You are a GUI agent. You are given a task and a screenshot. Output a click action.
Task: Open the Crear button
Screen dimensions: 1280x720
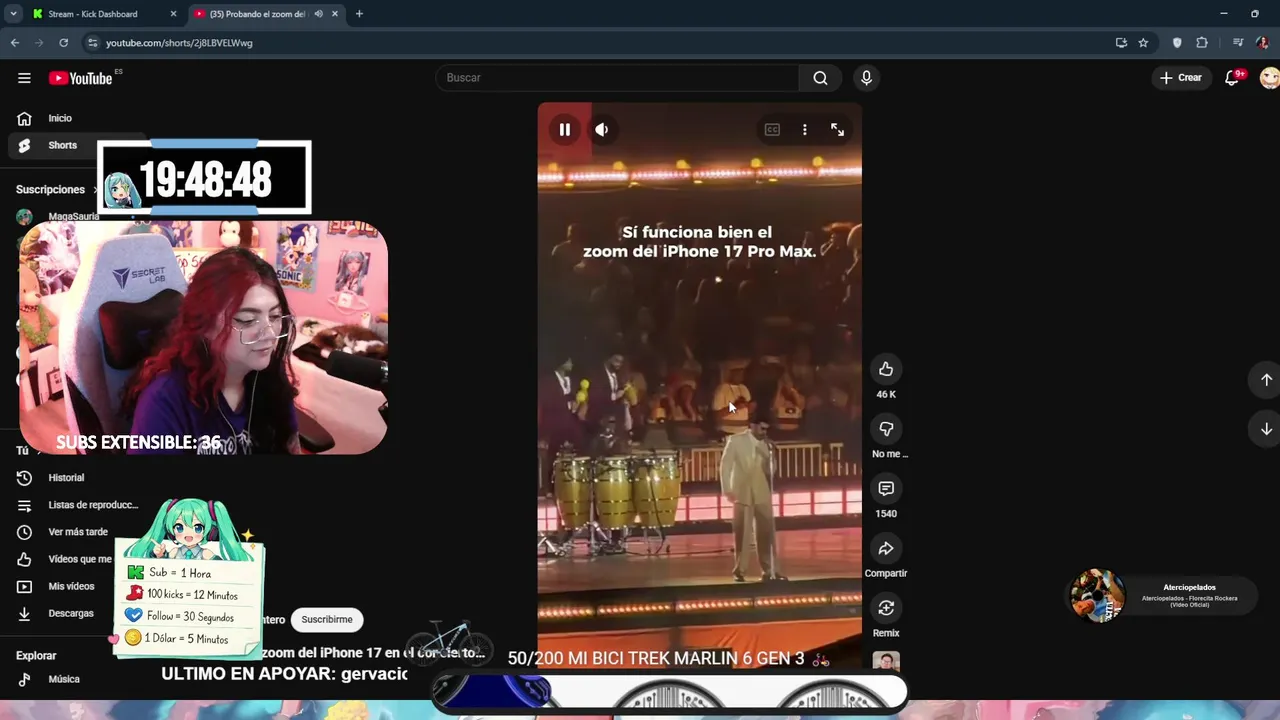tap(1181, 78)
